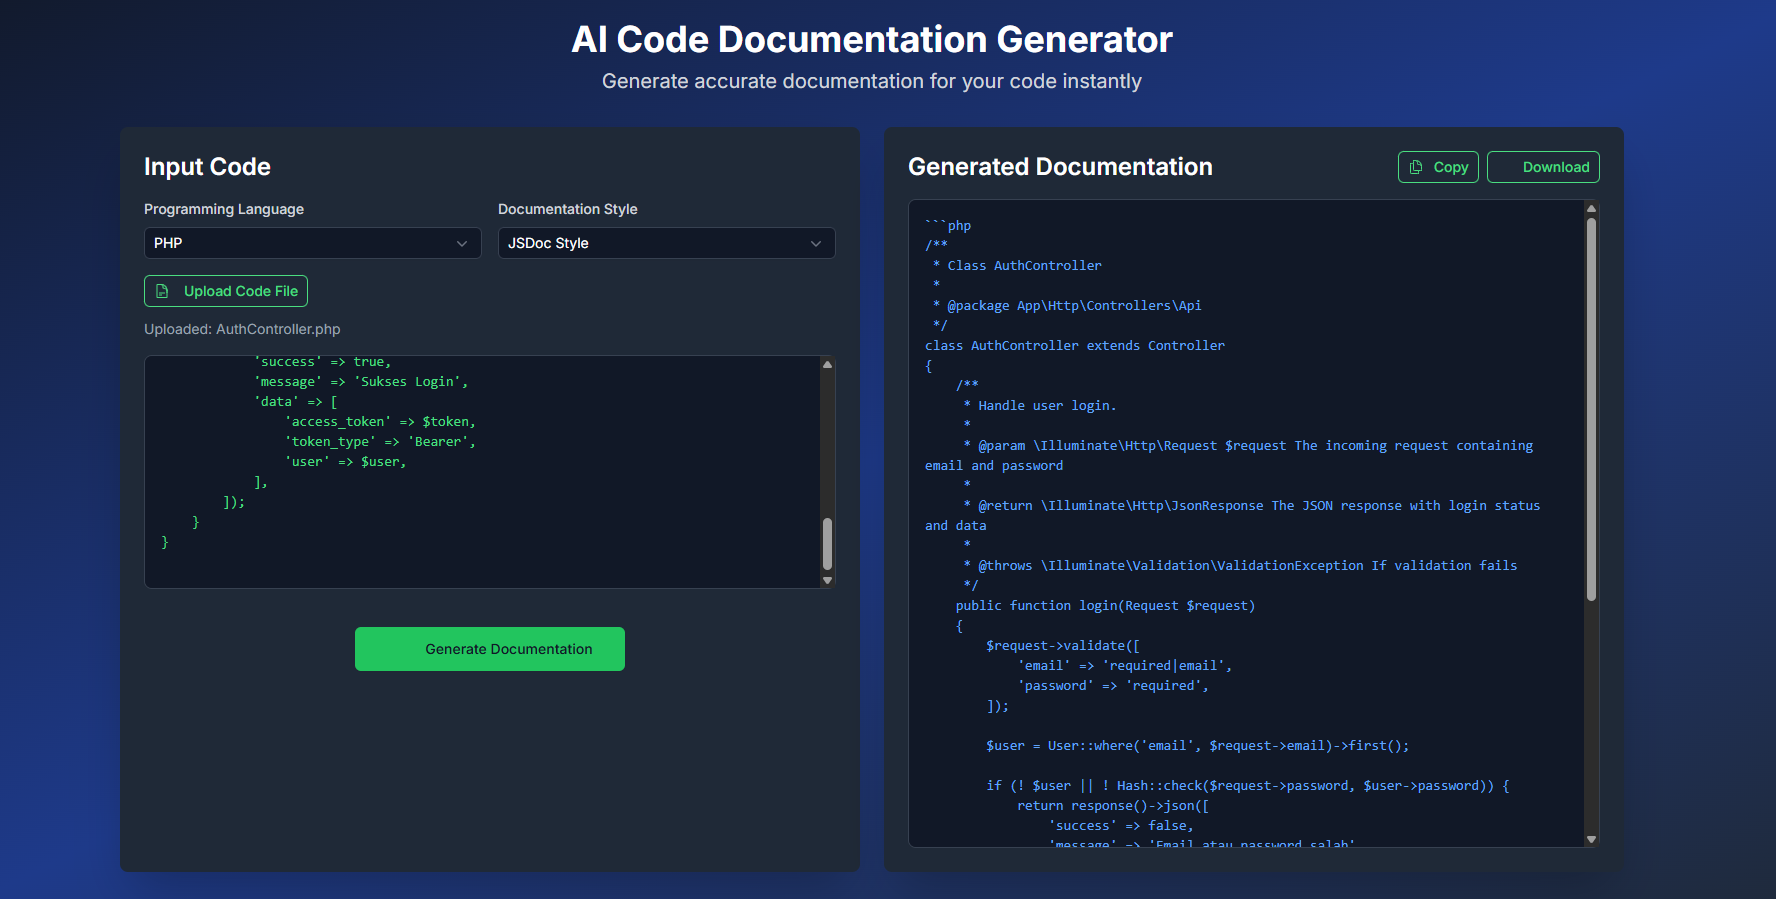Click the copy icon in the Copy button
This screenshot has height=899, width=1776.
tap(1415, 167)
